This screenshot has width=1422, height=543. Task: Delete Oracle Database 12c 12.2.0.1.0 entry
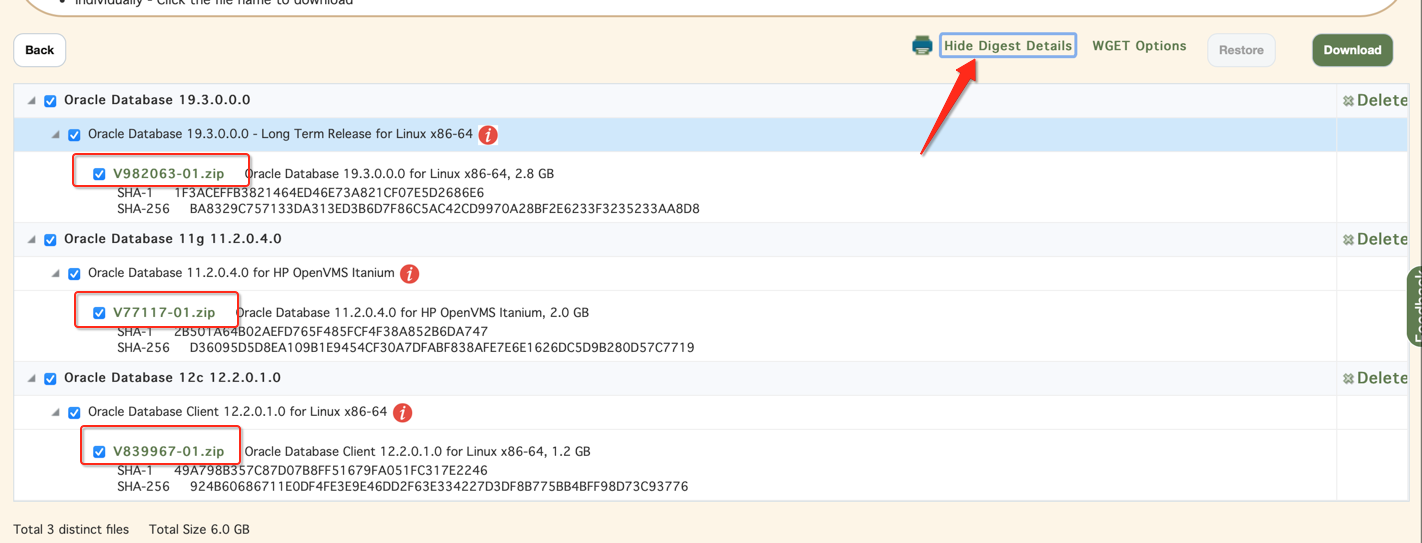click(x=1375, y=378)
